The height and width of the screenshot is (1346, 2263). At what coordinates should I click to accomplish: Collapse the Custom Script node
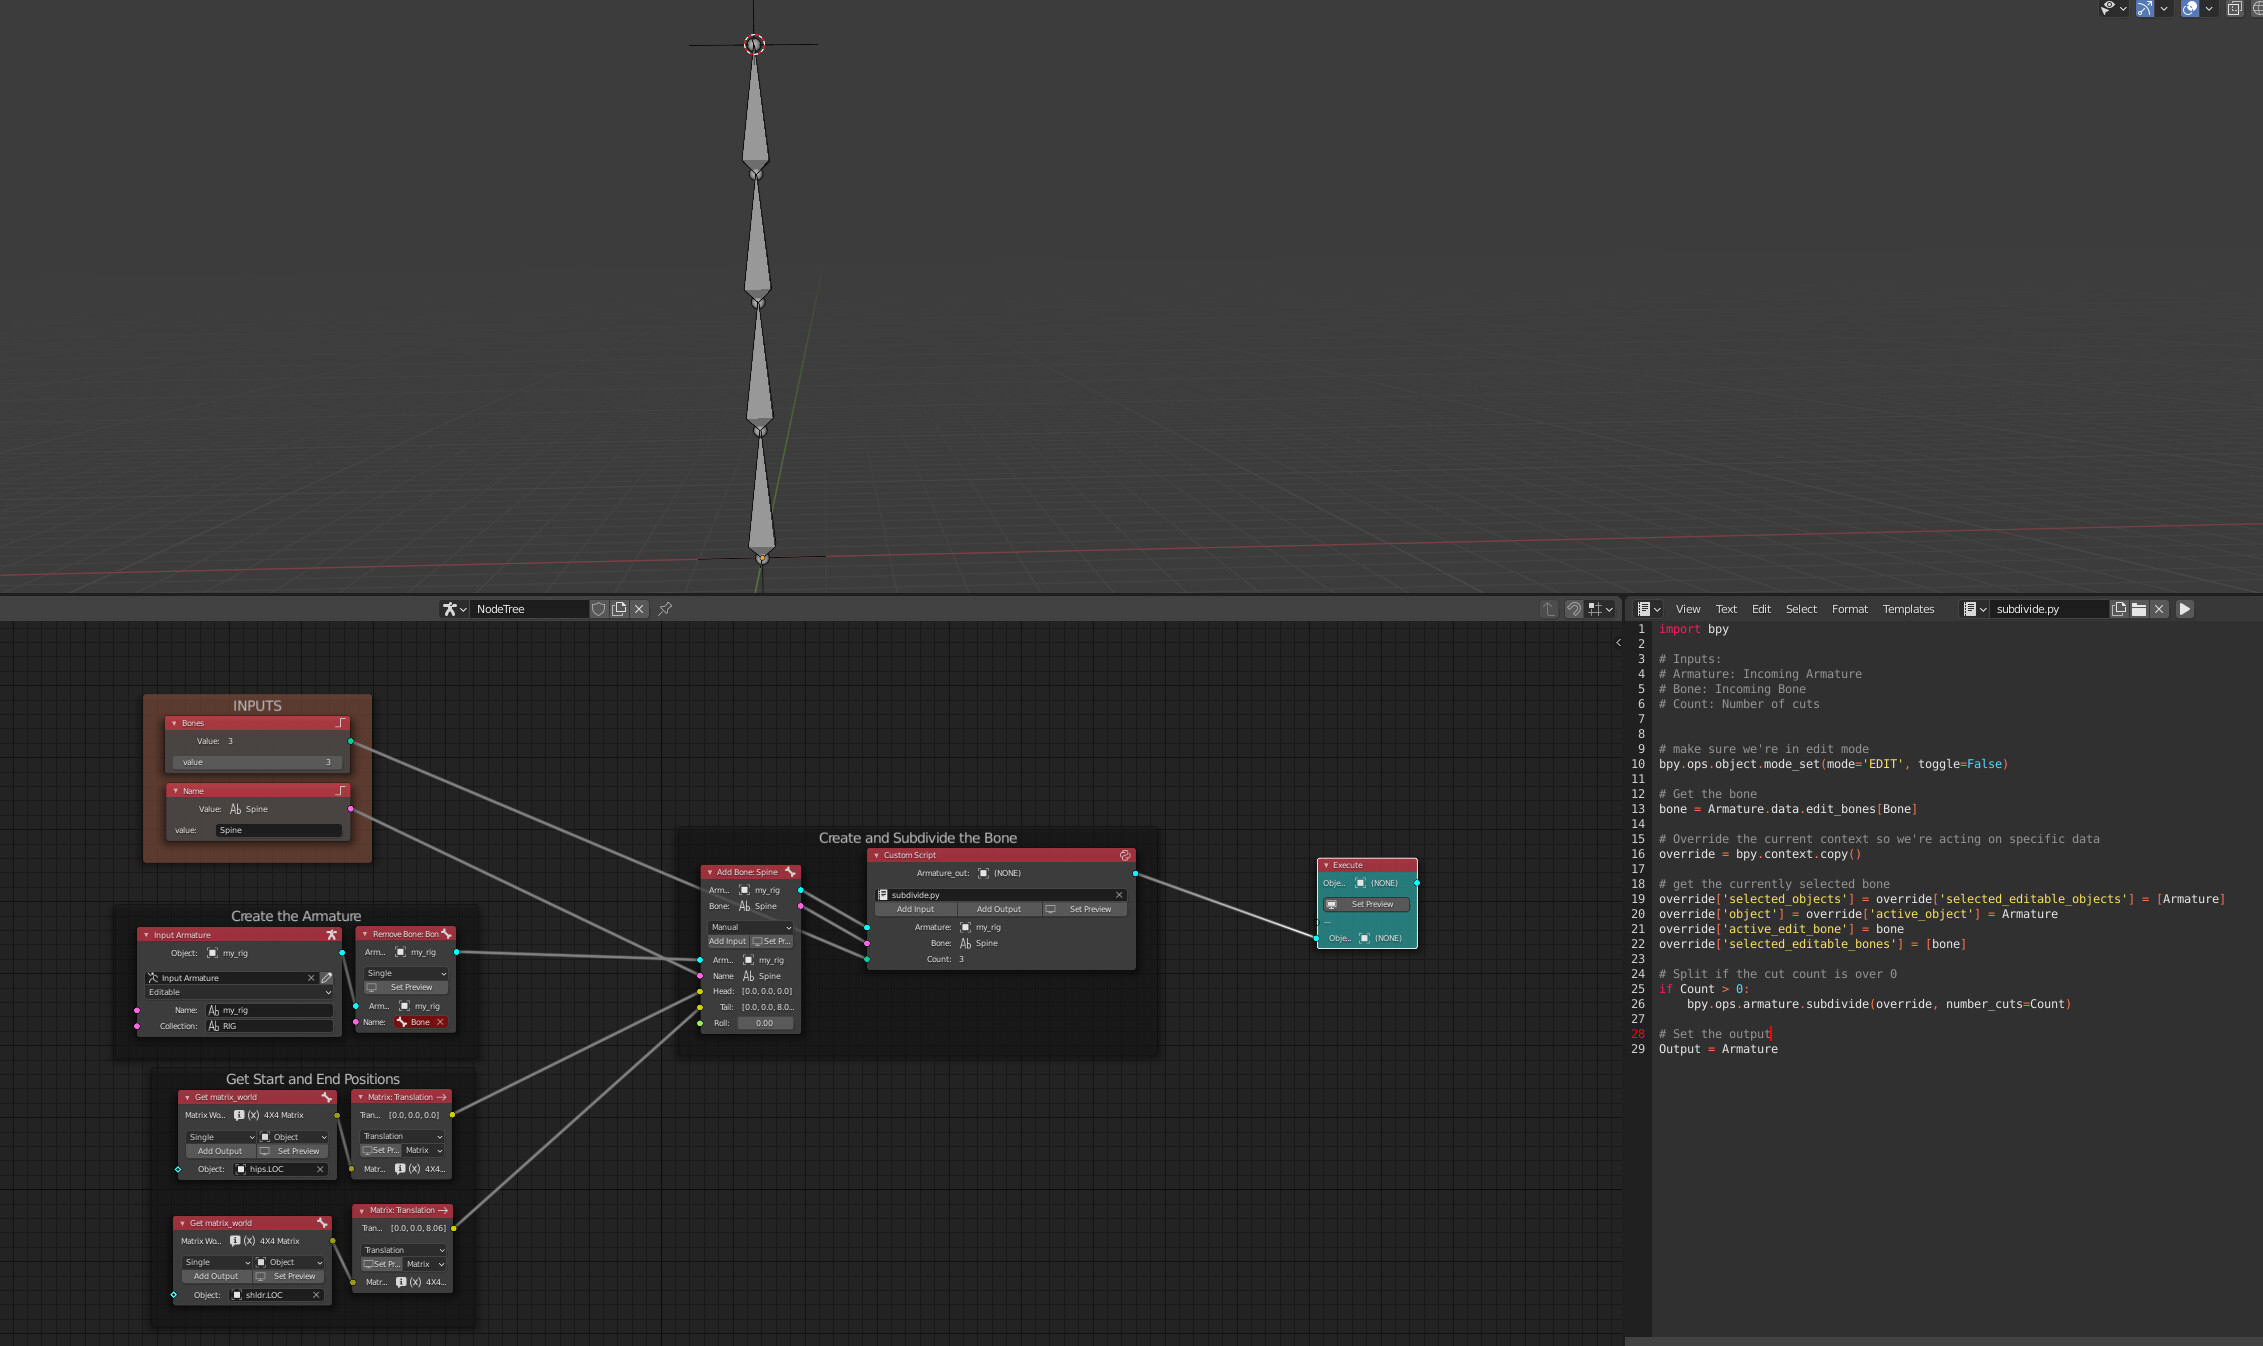coord(877,856)
